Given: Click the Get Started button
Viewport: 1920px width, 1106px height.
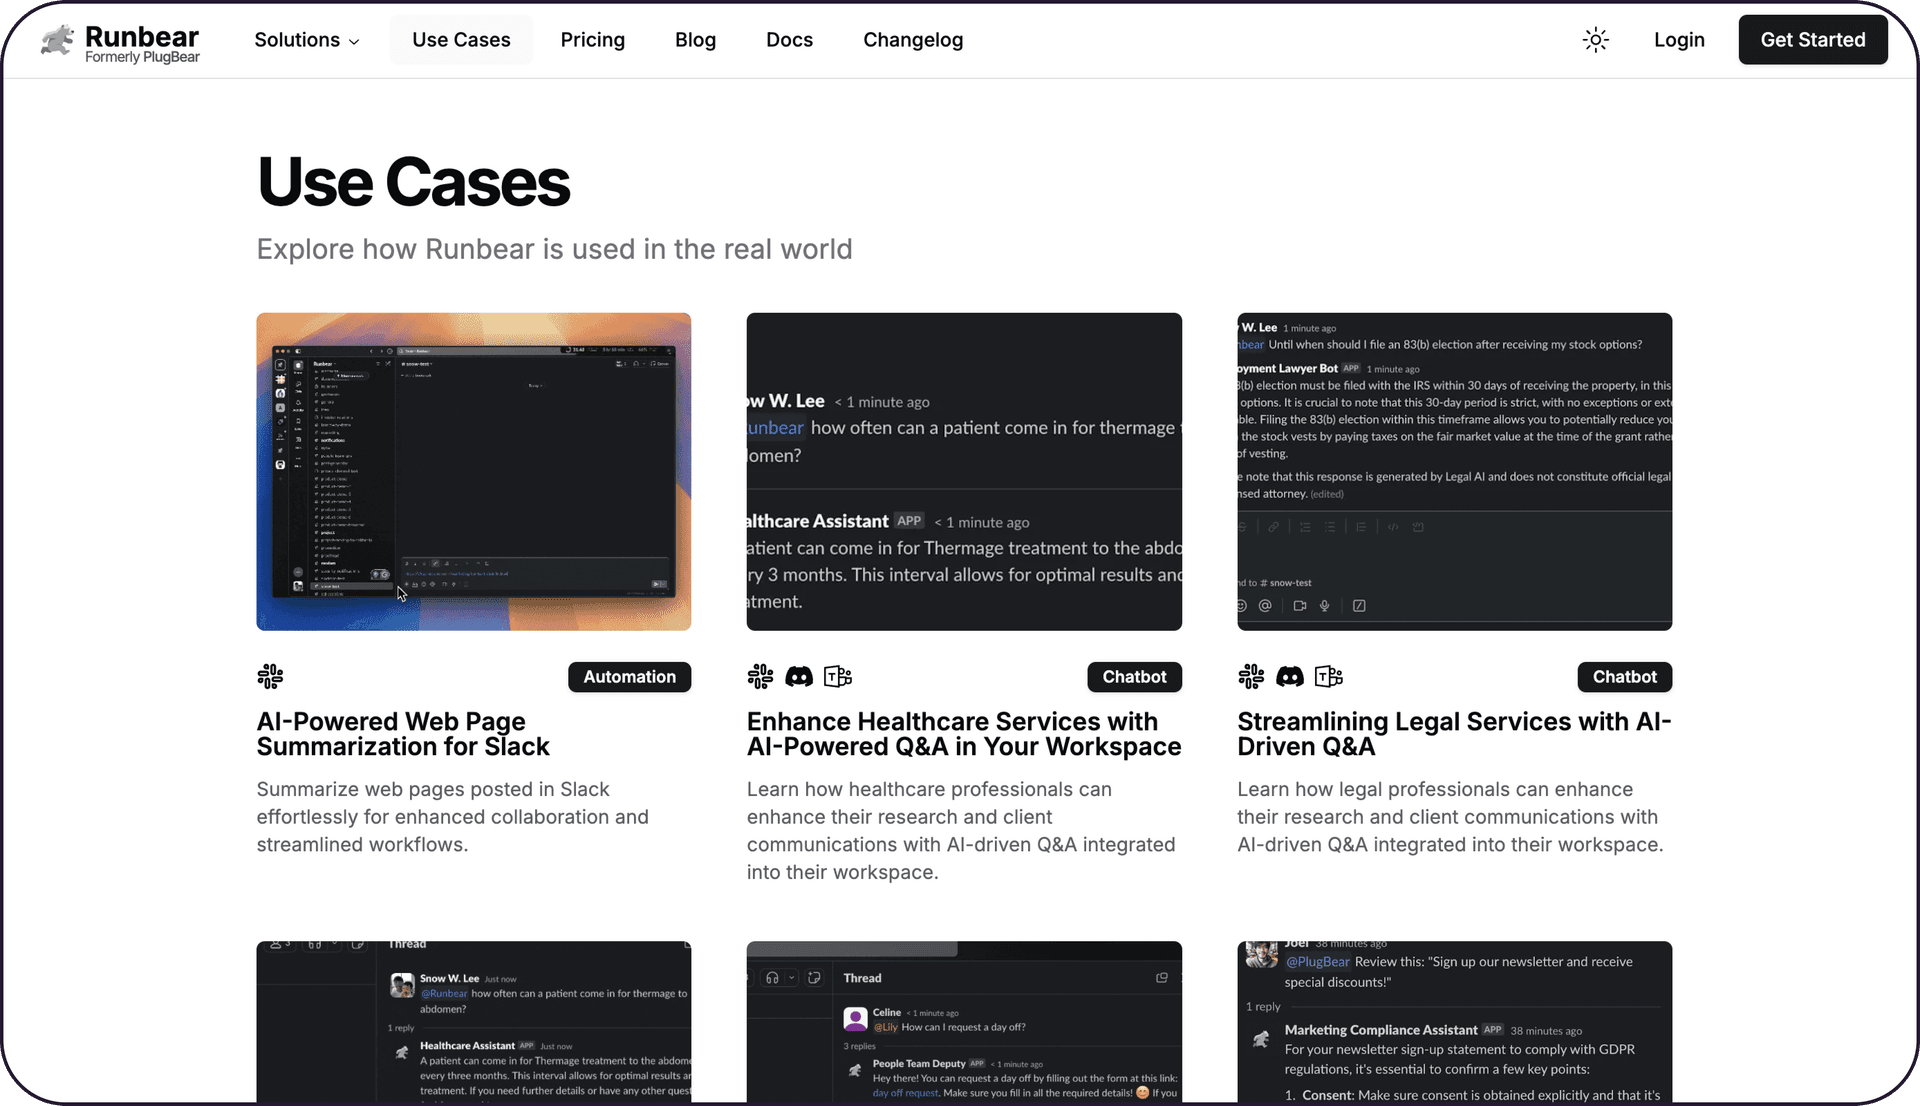Looking at the screenshot, I should pyautogui.click(x=1812, y=40).
